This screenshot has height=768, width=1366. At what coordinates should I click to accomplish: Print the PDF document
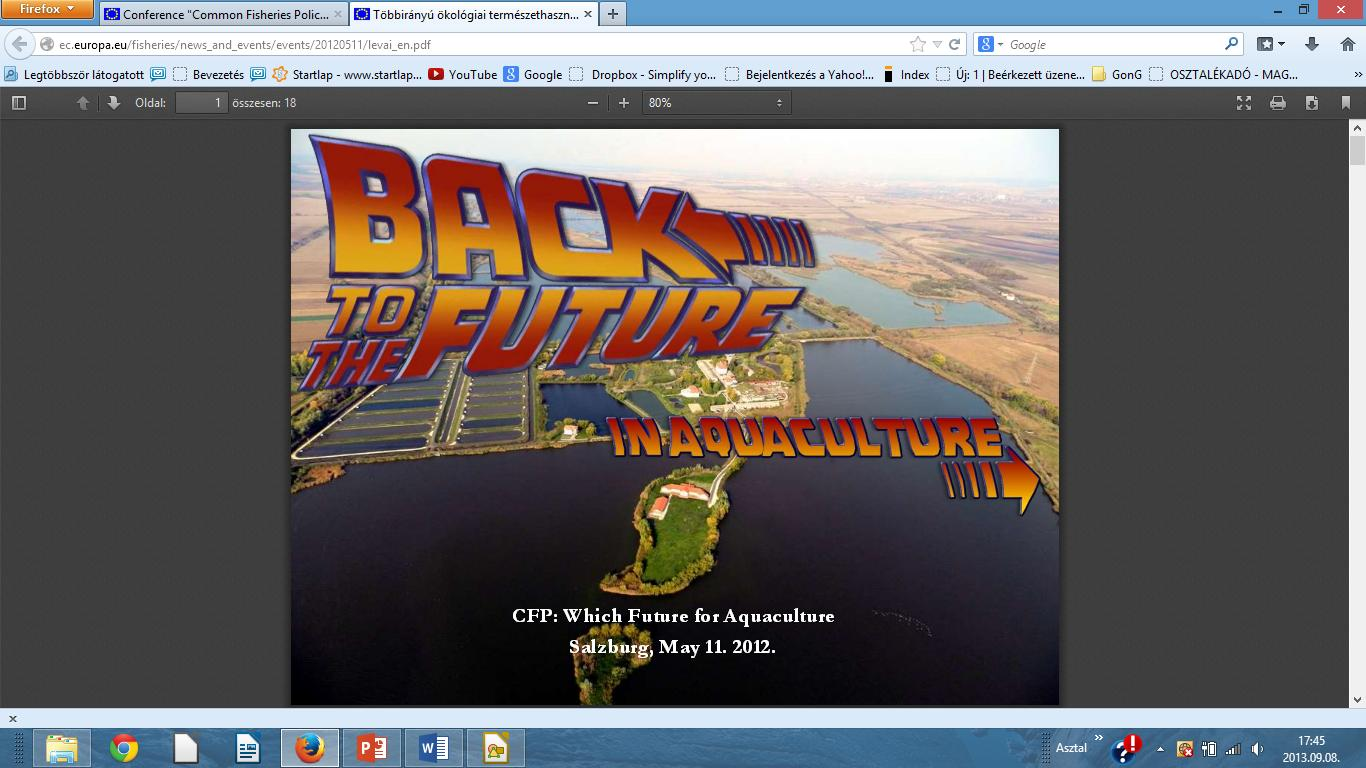click(1277, 103)
